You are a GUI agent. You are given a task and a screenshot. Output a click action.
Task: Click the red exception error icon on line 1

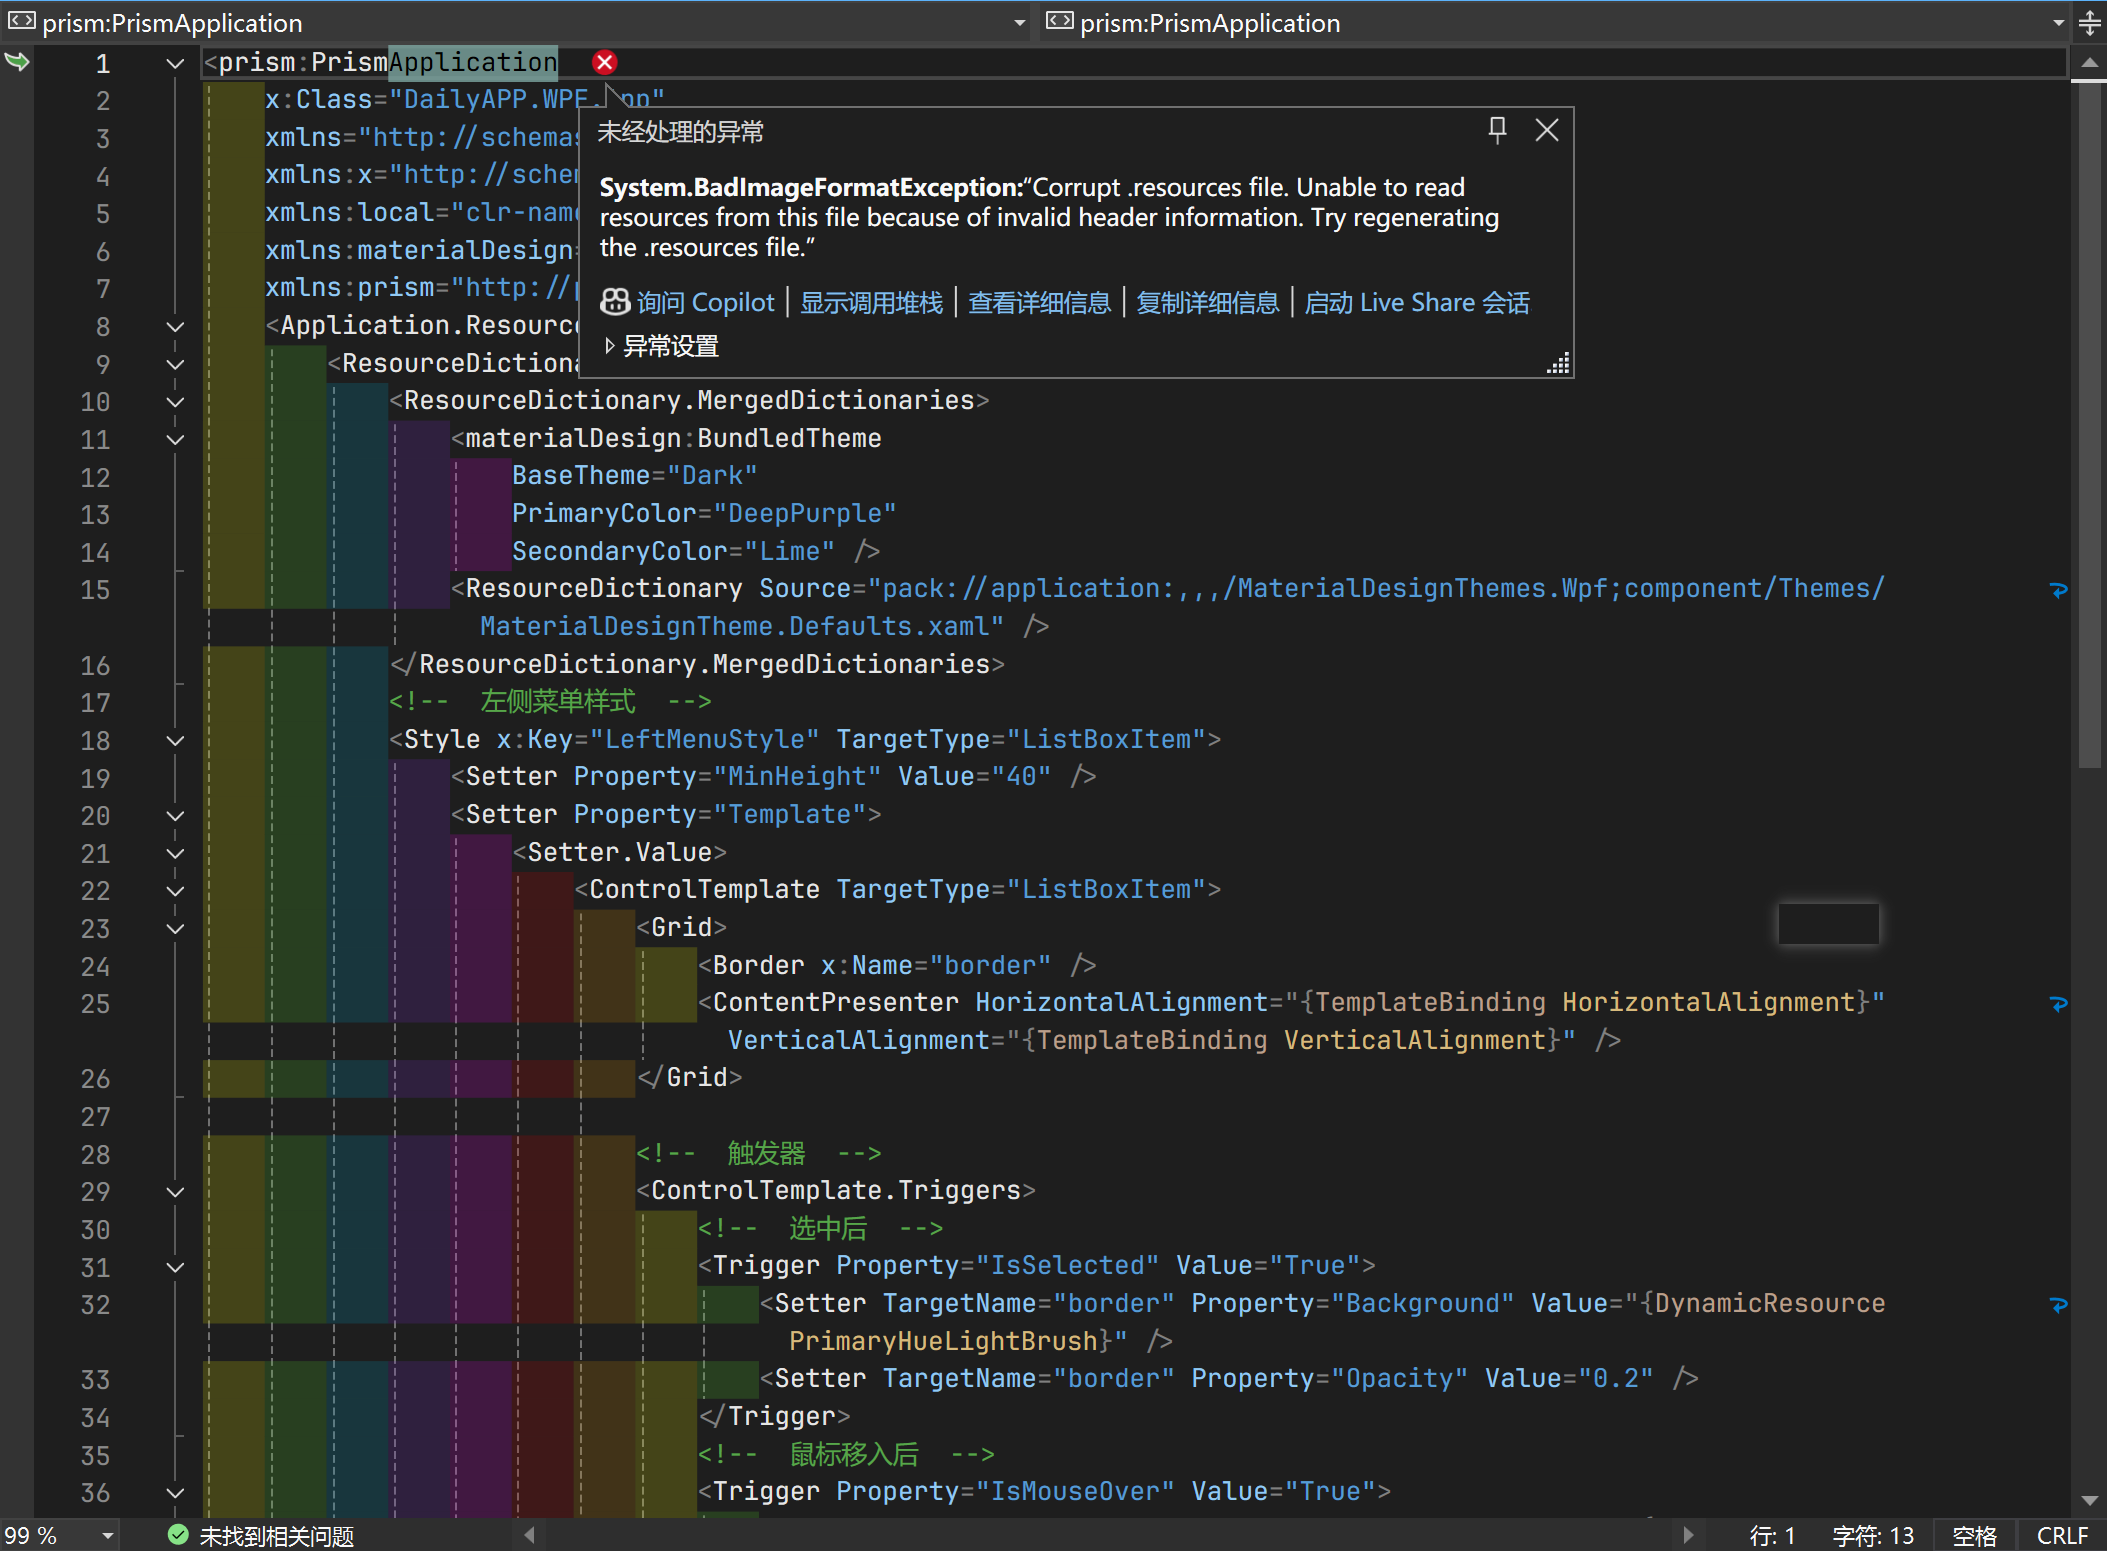(604, 62)
